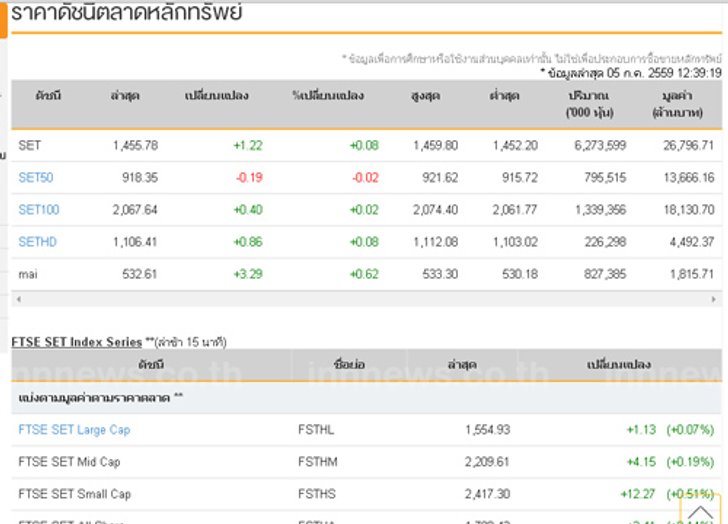Click SETHD change value +0.86
728x524 pixels.
point(248,242)
